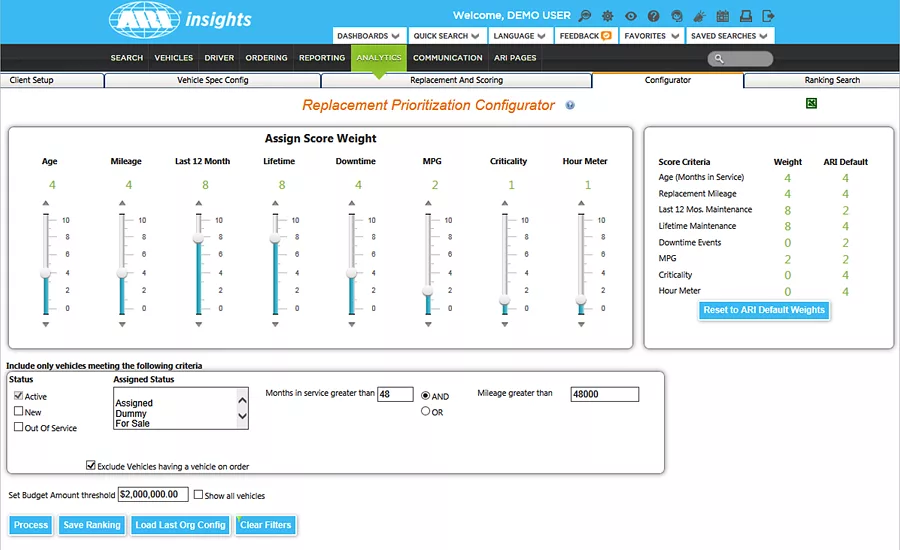Viewport: 900px width, 550px height.
Task: Open the SEARCH menu item
Action: click(x=127, y=58)
